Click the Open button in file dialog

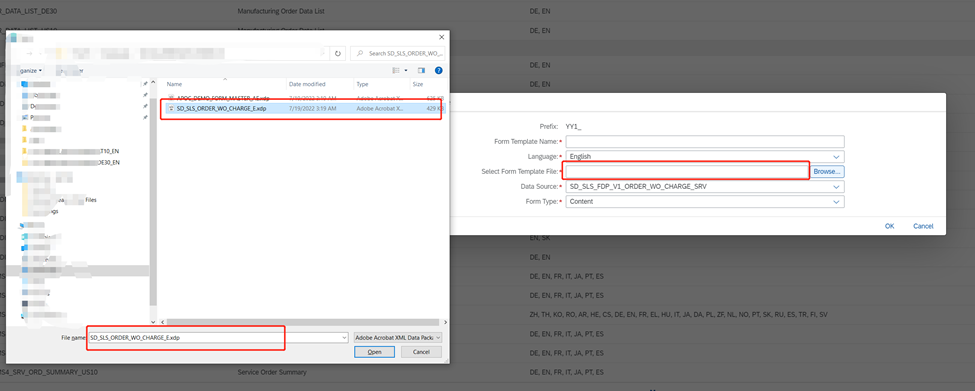point(374,352)
